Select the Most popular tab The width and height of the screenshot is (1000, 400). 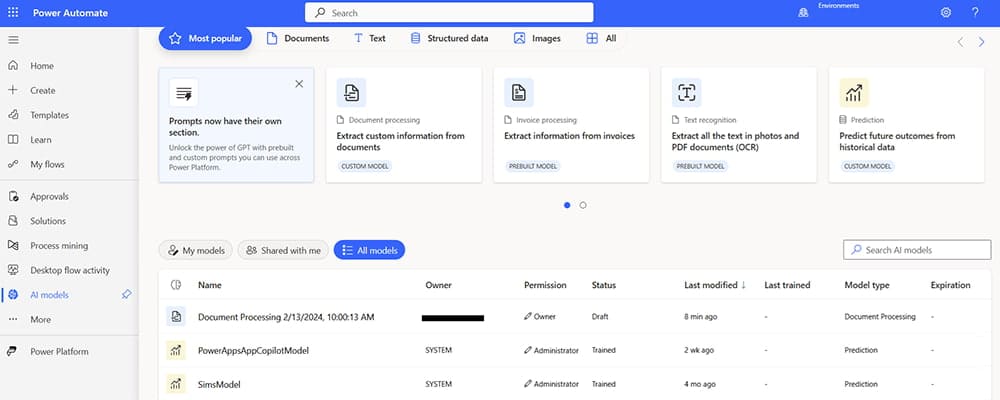coord(205,38)
